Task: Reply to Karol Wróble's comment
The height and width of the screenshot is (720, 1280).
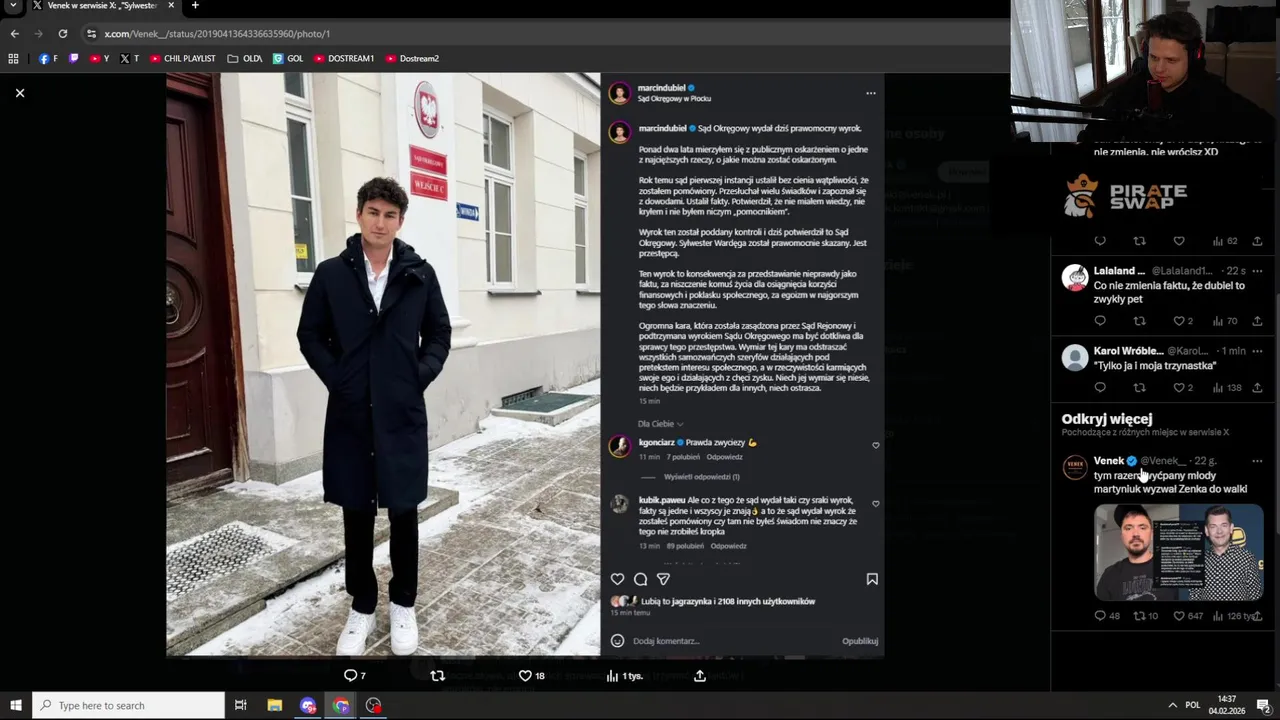Action: click(1100, 387)
